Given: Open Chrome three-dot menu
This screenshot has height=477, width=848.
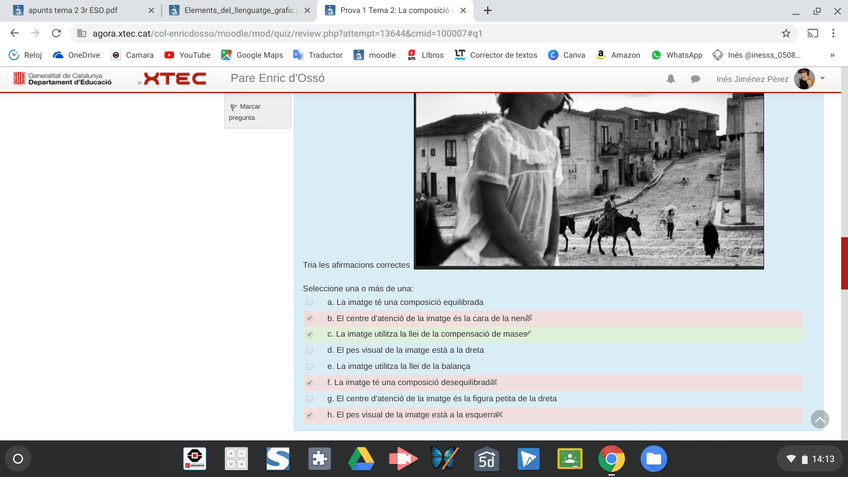Looking at the screenshot, I should coord(833,33).
